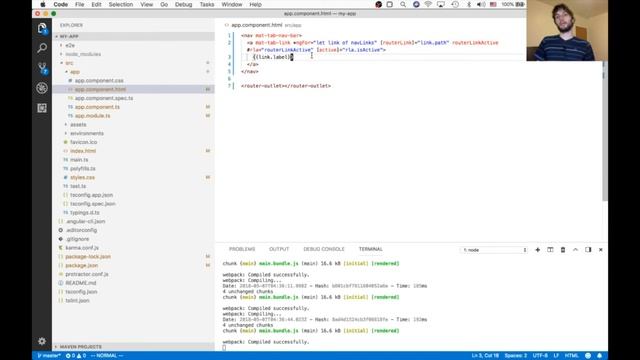The height and width of the screenshot is (360, 640).
Task: Open the Explorer view icon
Action: [42, 28]
